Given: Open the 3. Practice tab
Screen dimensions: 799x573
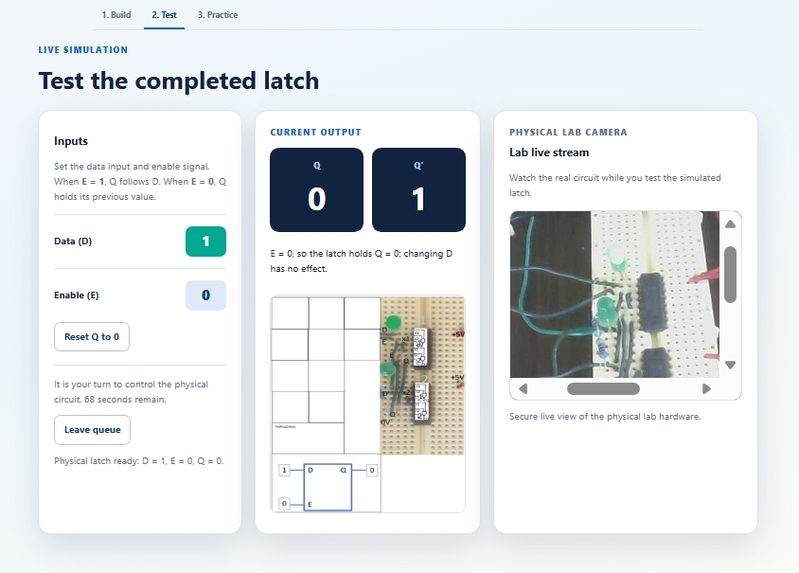Looking at the screenshot, I should point(218,15).
